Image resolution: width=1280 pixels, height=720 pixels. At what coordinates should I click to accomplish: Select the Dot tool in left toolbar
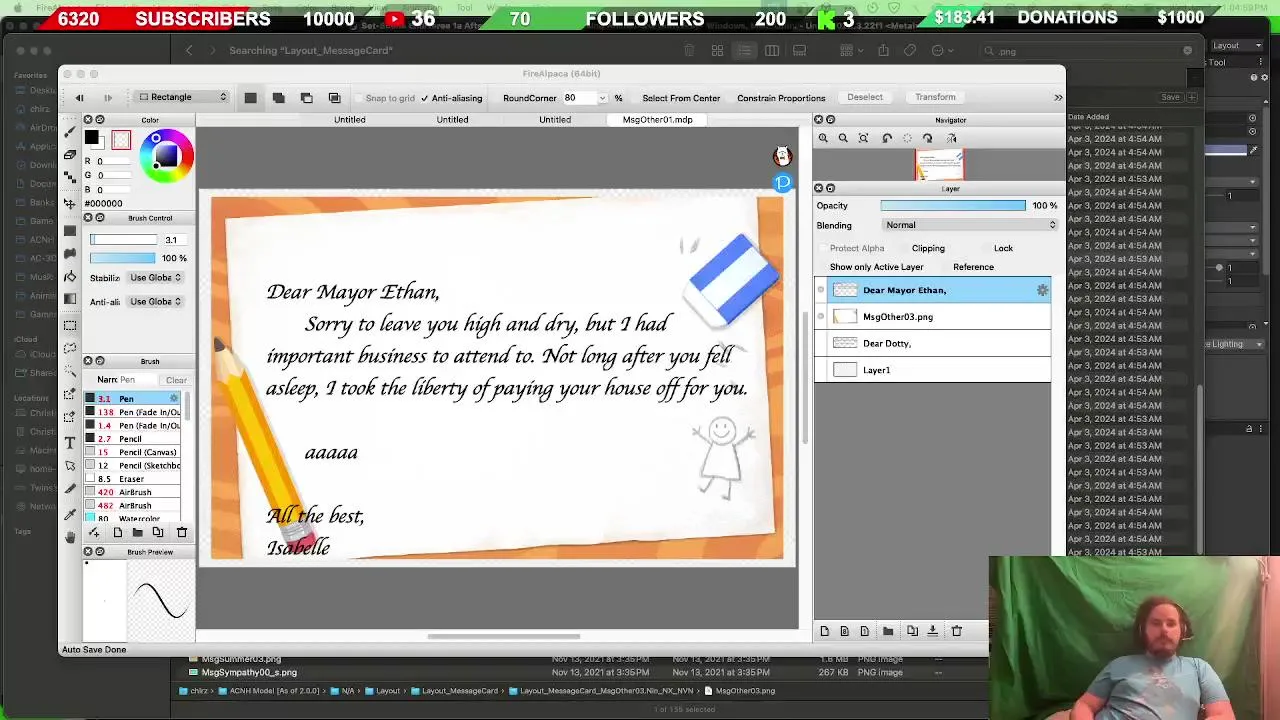coord(70,177)
